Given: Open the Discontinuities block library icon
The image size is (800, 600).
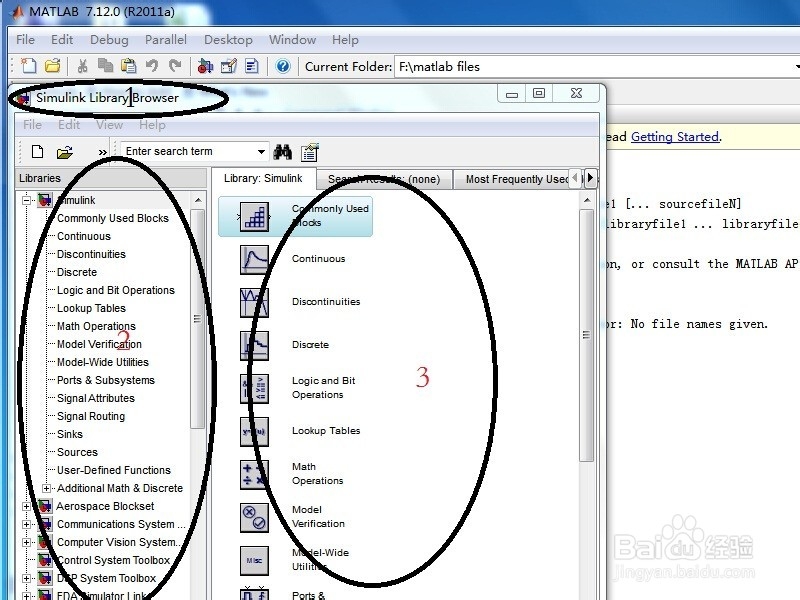Looking at the screenshot, I should point(254,302).
